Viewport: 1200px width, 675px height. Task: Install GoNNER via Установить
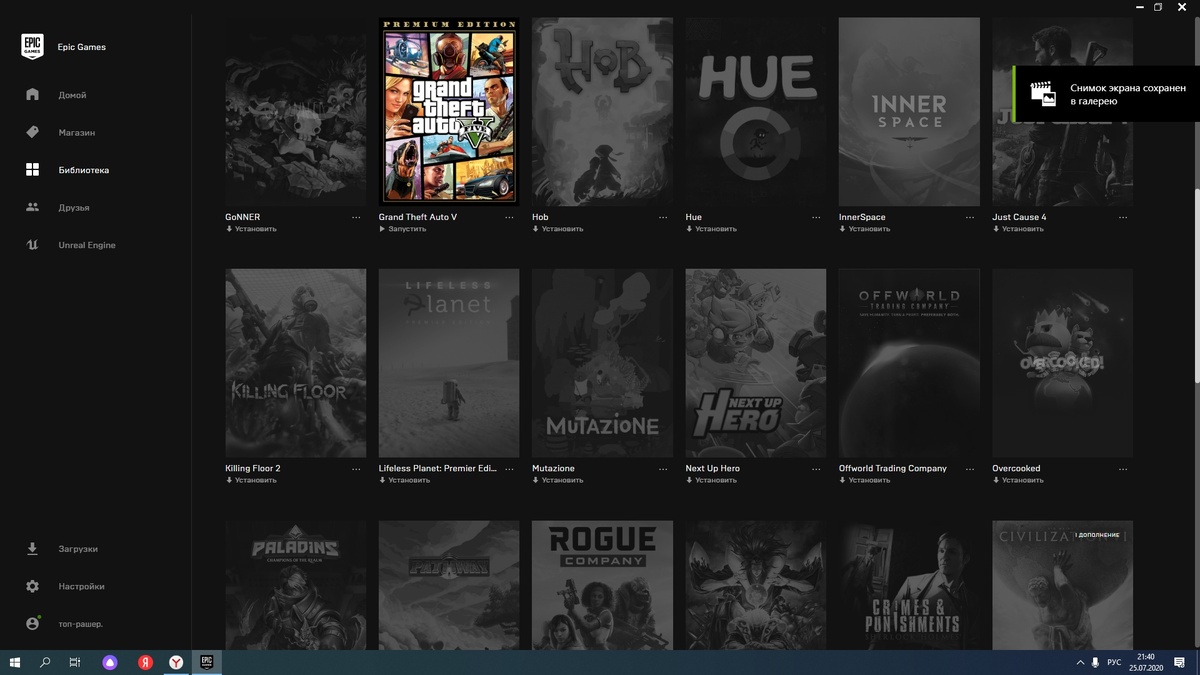(251, 229)
